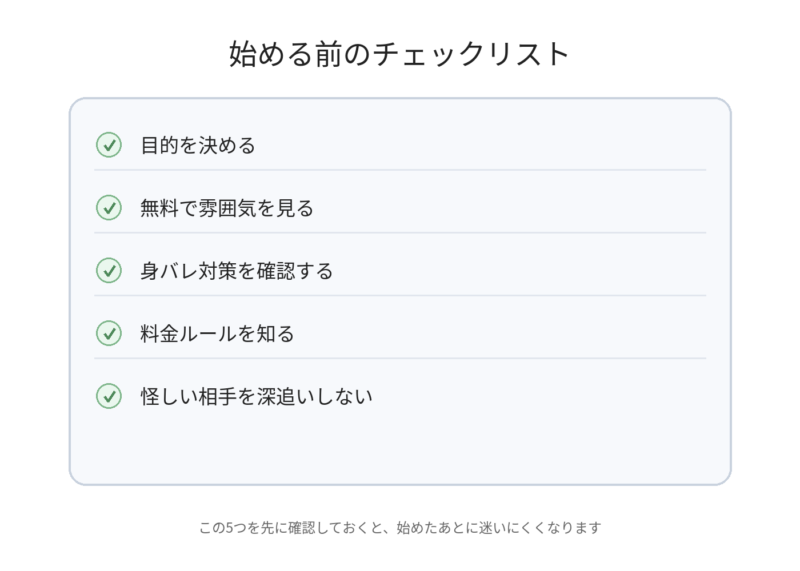Select the 怪しい相手を深追いしない text

pos(256,396)
